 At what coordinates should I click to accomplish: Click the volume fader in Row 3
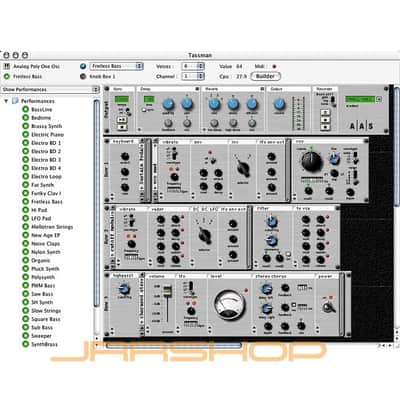167,292
